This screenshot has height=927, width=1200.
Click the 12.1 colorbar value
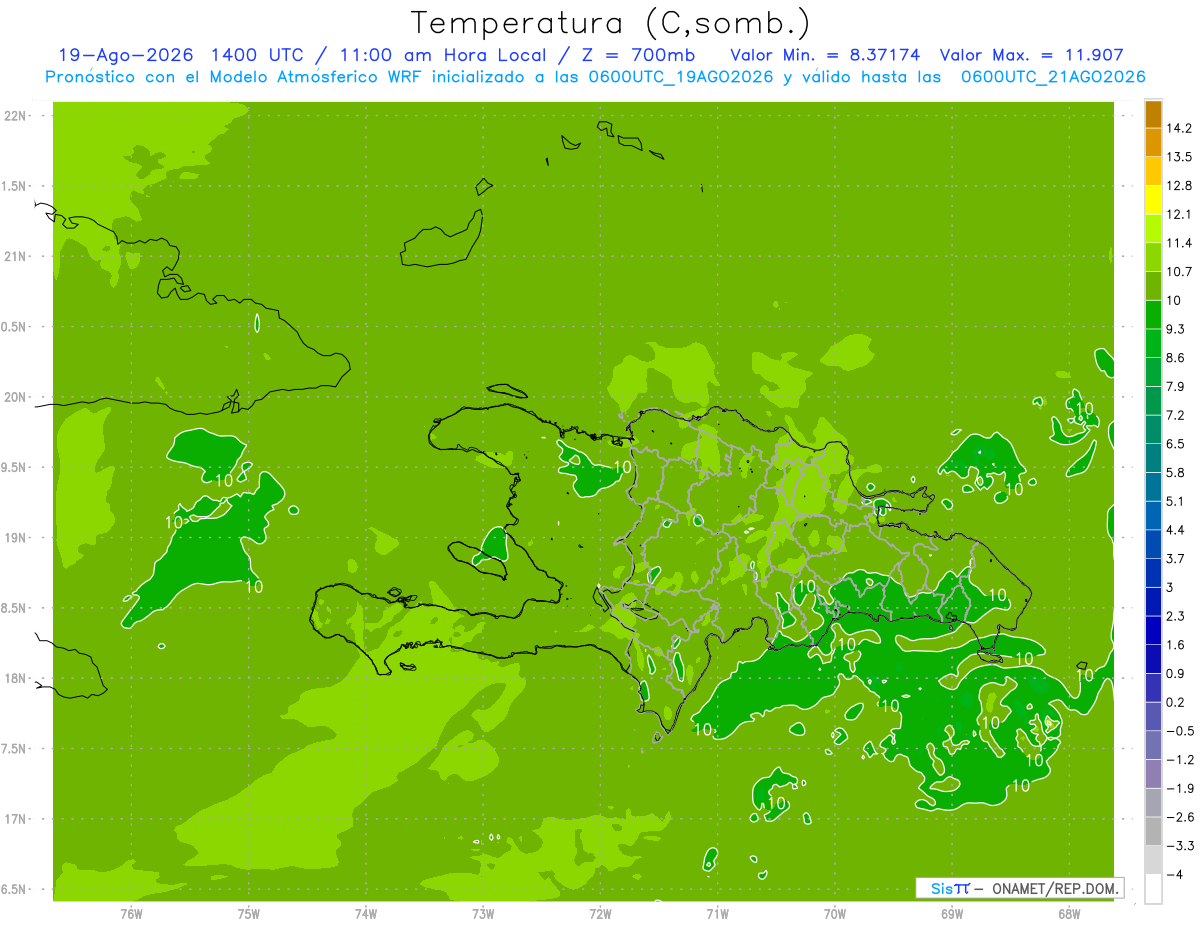[1179, 214]
